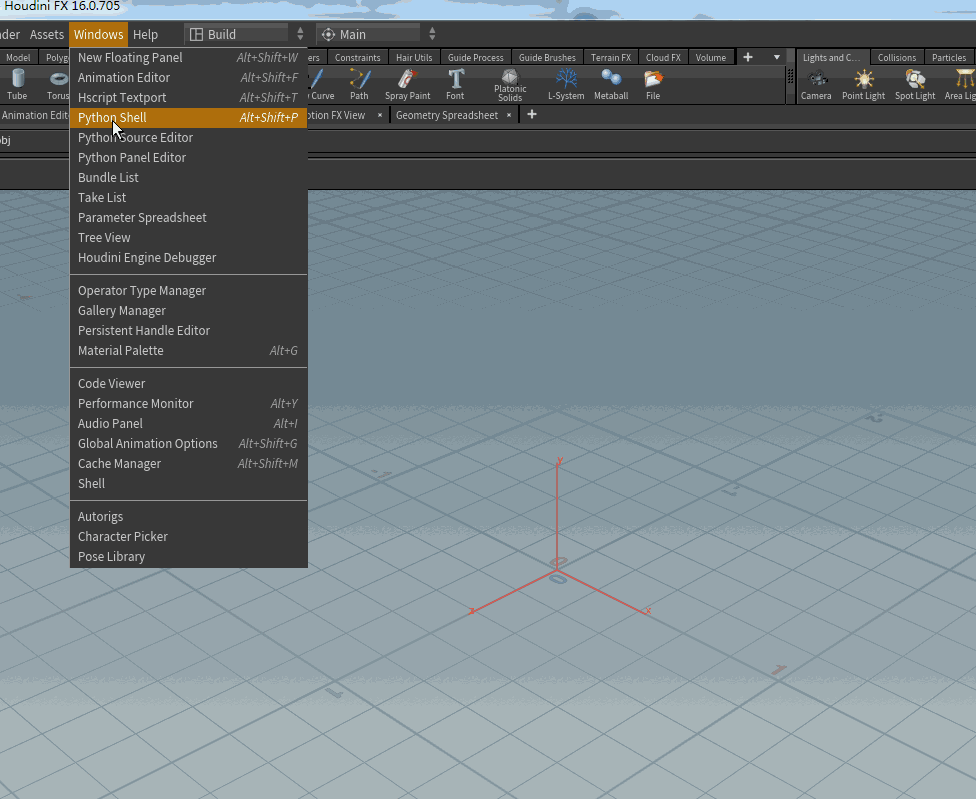
Task: Open the Build desktop dropdown
Action: 246,34
